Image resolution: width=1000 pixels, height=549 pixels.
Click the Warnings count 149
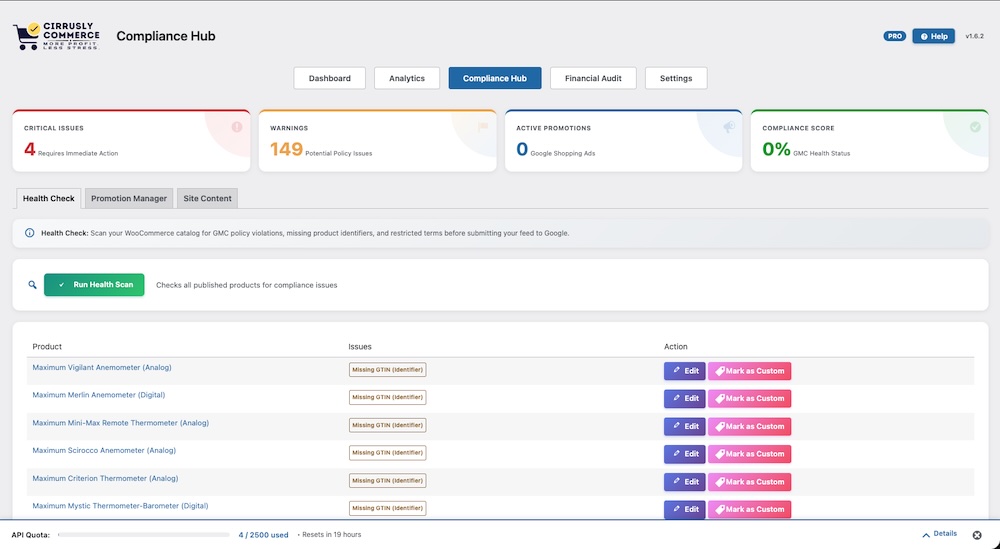(x=286, y=149)
